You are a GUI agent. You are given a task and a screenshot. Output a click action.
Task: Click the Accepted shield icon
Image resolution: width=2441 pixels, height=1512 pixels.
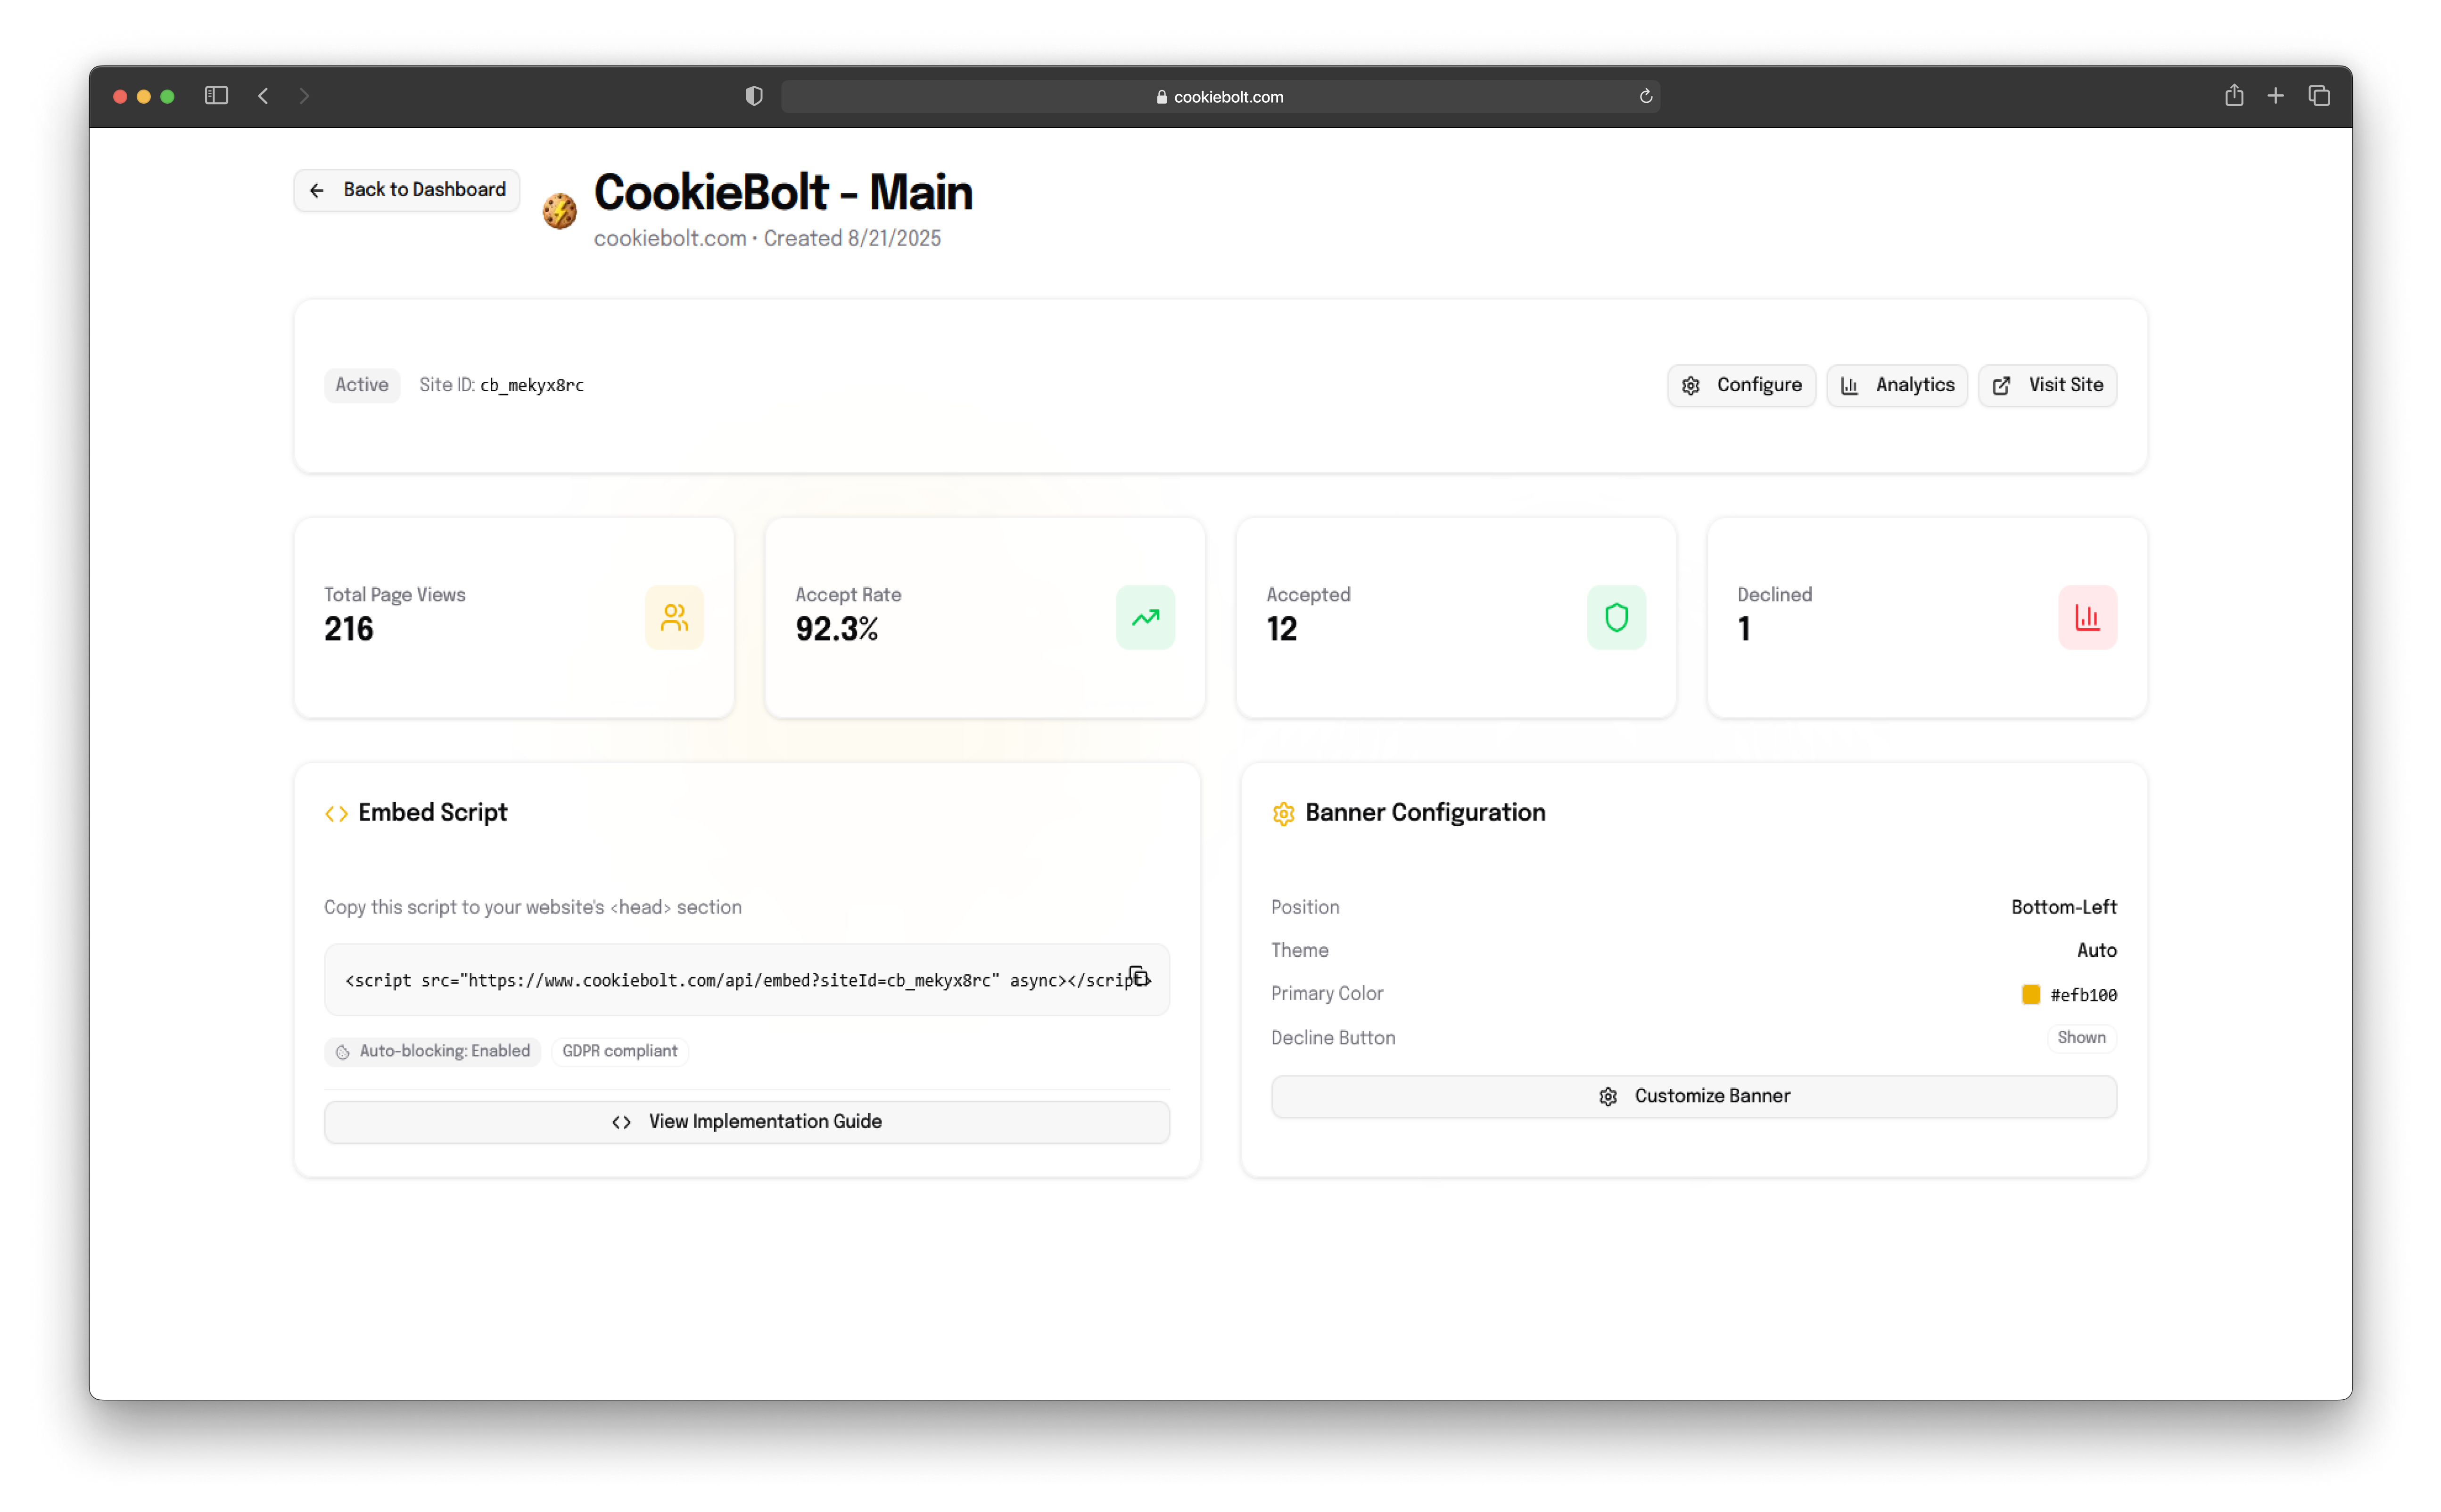(1616, 617)
